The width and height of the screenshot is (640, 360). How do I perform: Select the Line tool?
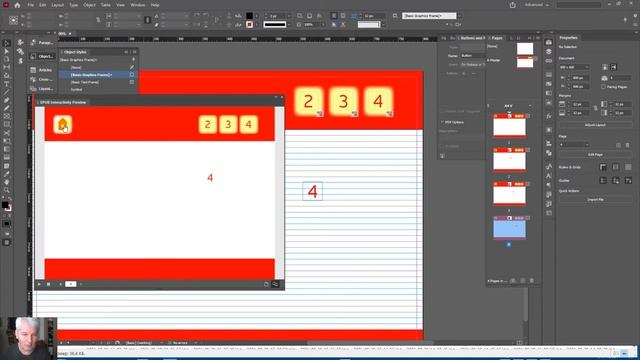pyautogui.click(x=6, y=92)
